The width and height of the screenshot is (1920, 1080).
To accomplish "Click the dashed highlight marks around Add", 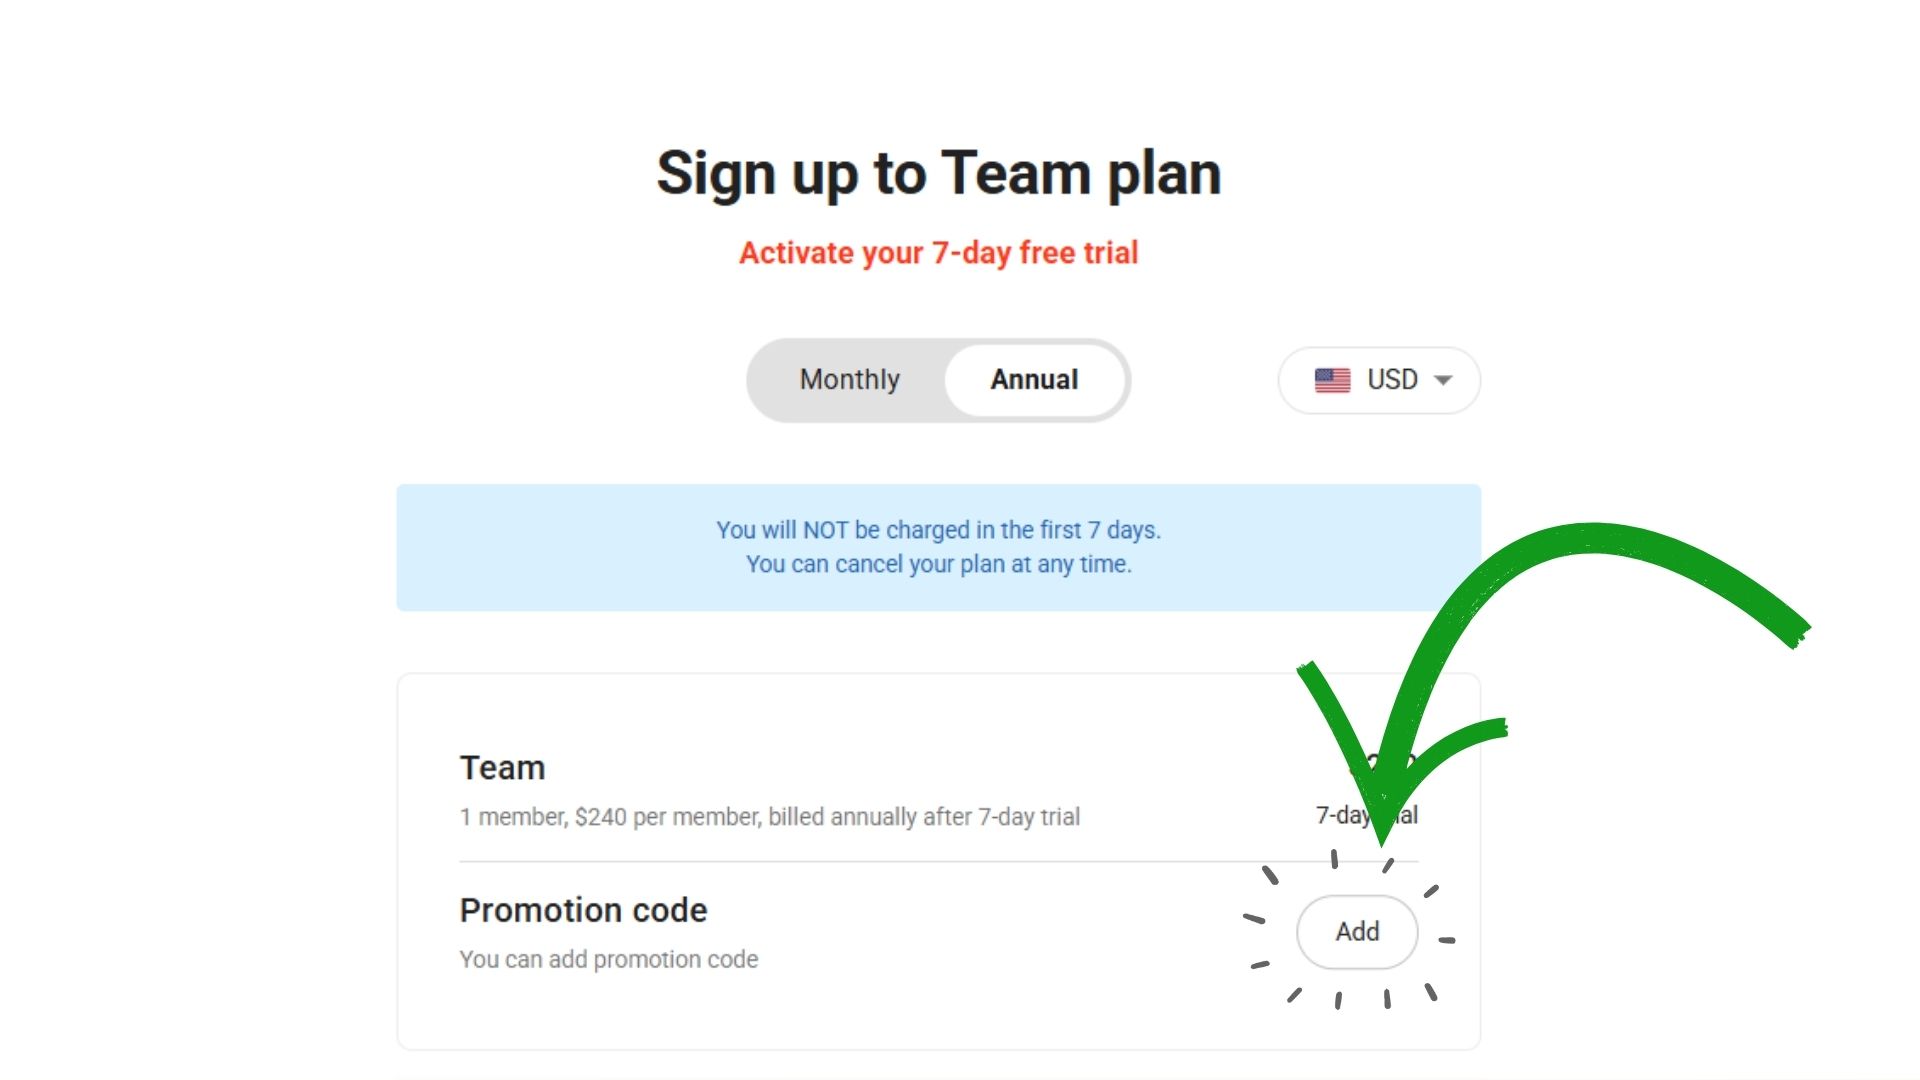I will [1270, 876].
